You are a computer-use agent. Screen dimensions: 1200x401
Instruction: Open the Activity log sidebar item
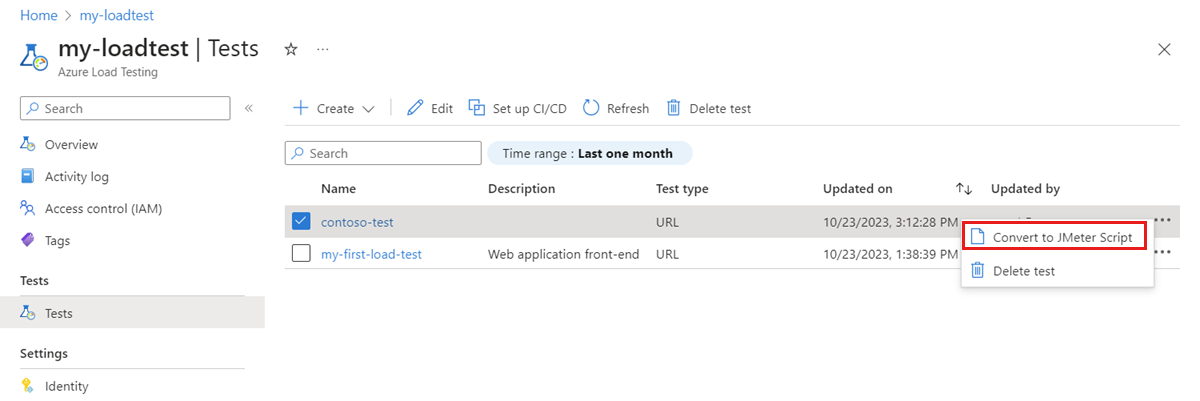coord(76,177)
